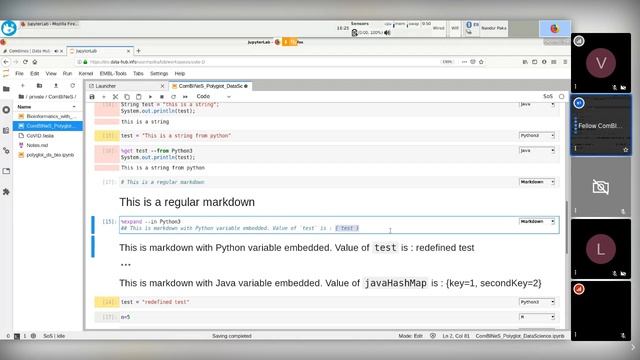Interrupt the kernel with stop icon

click(162, 97)
